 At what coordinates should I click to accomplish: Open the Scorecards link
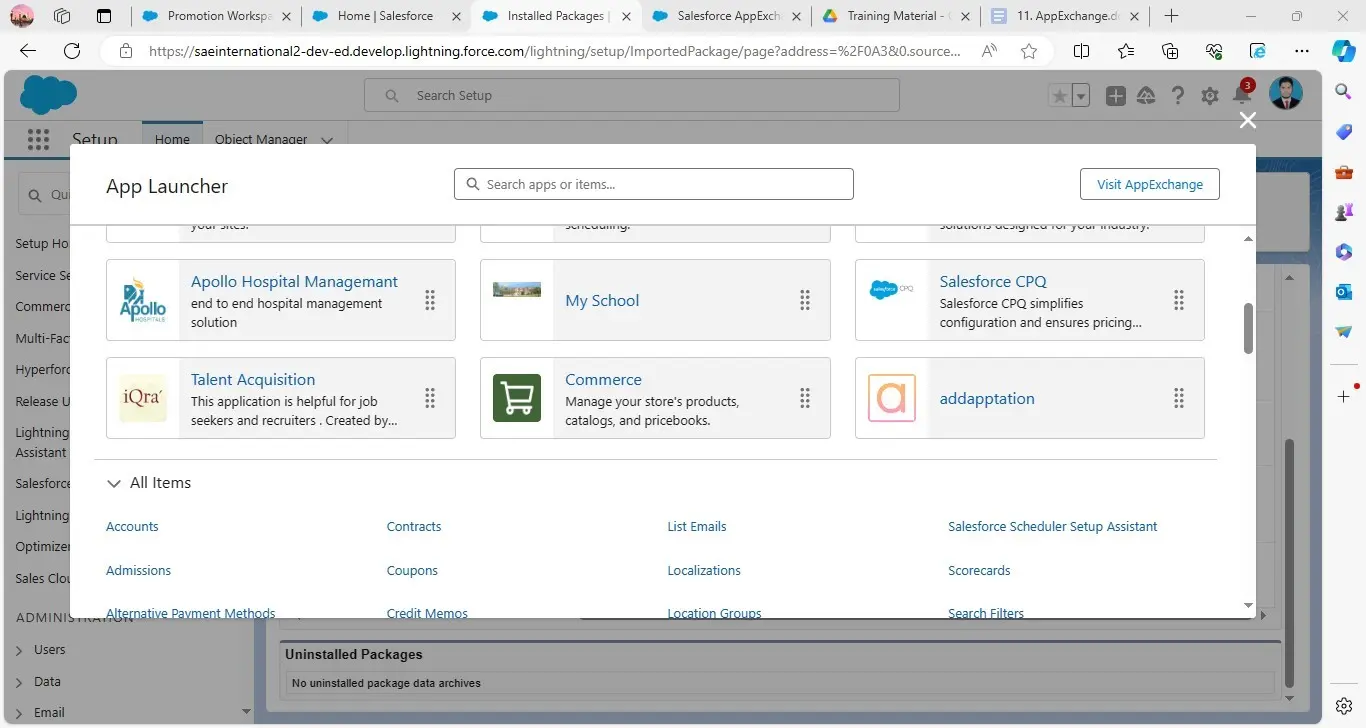pos(979,571)
